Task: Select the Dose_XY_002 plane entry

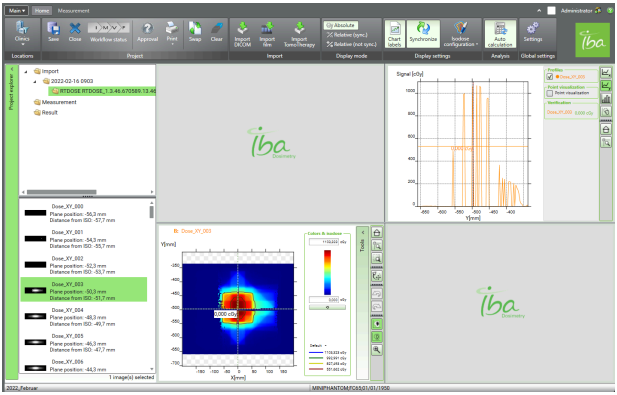Action: [x=83, y=265]
